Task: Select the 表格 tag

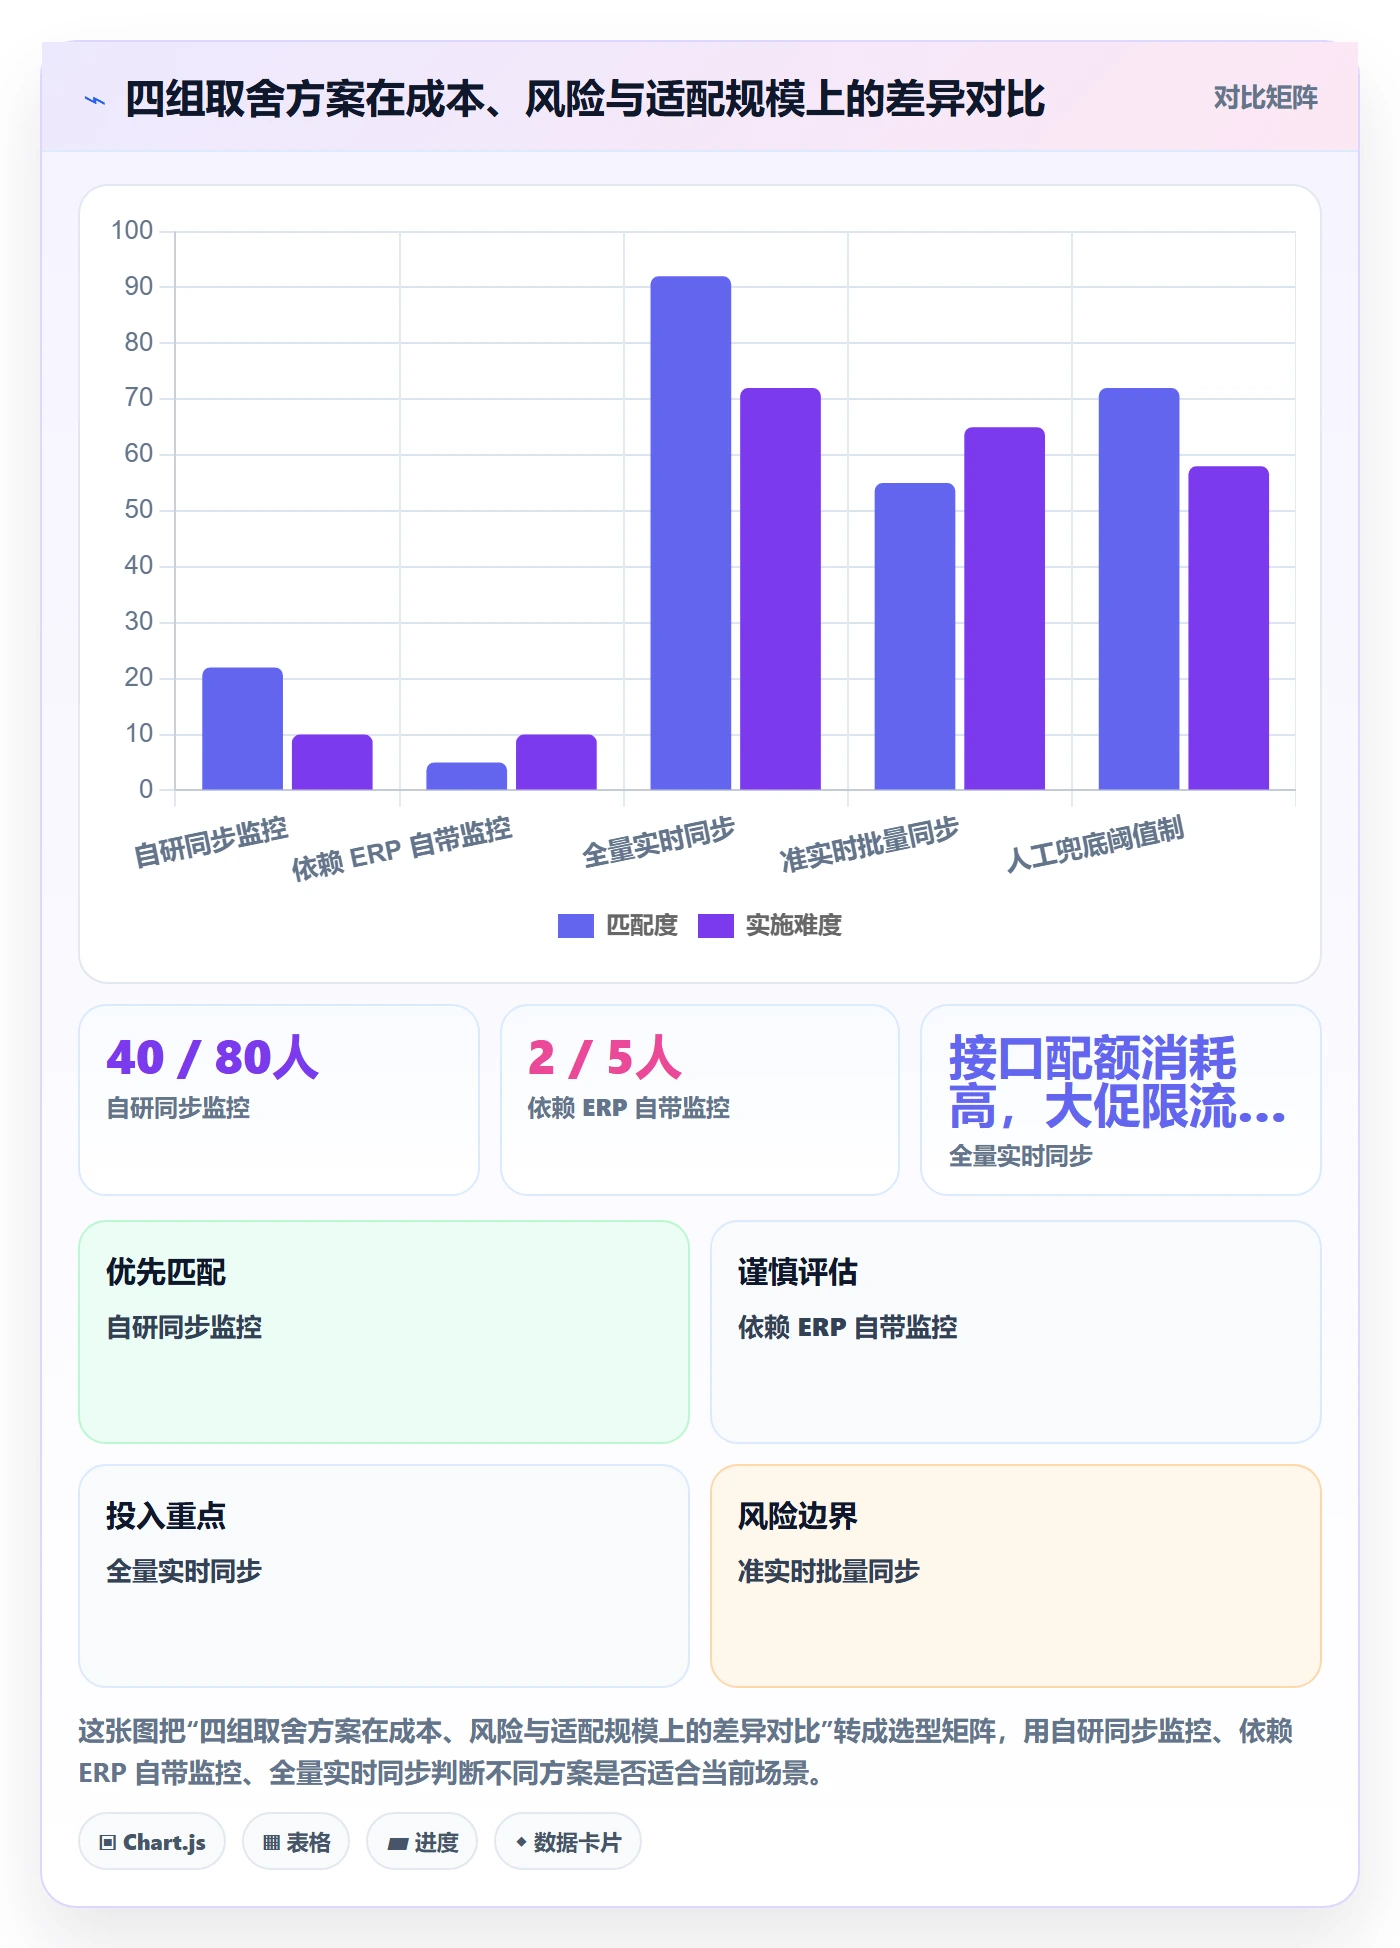Action: pos(296,1841)
